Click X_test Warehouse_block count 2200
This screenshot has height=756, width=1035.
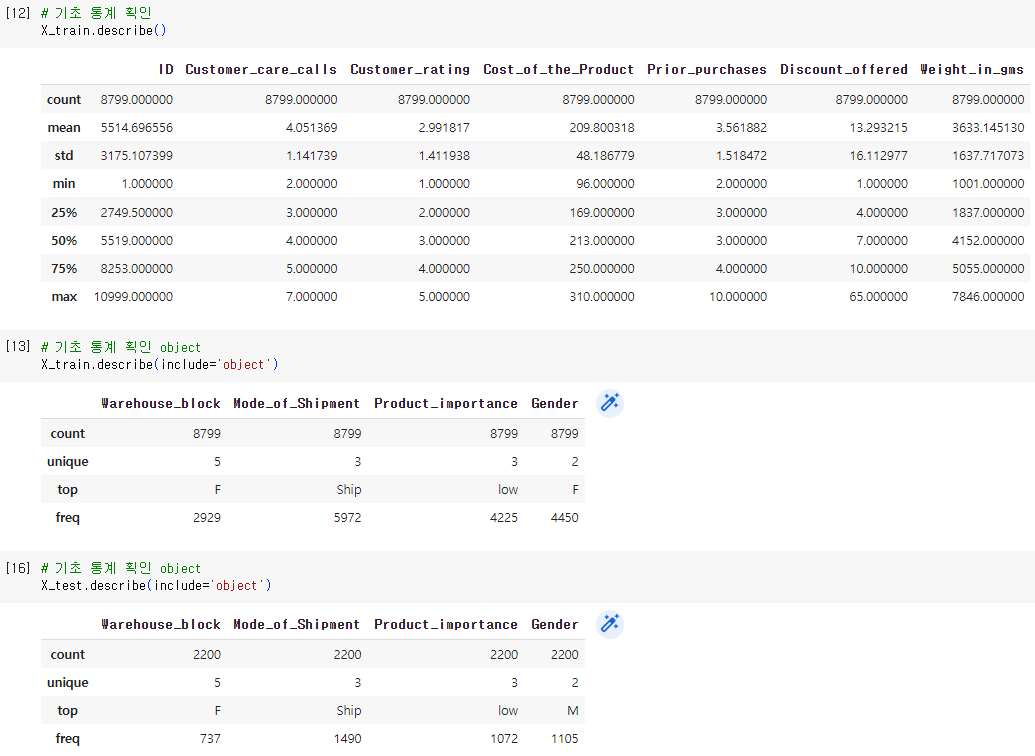(207, 655)
